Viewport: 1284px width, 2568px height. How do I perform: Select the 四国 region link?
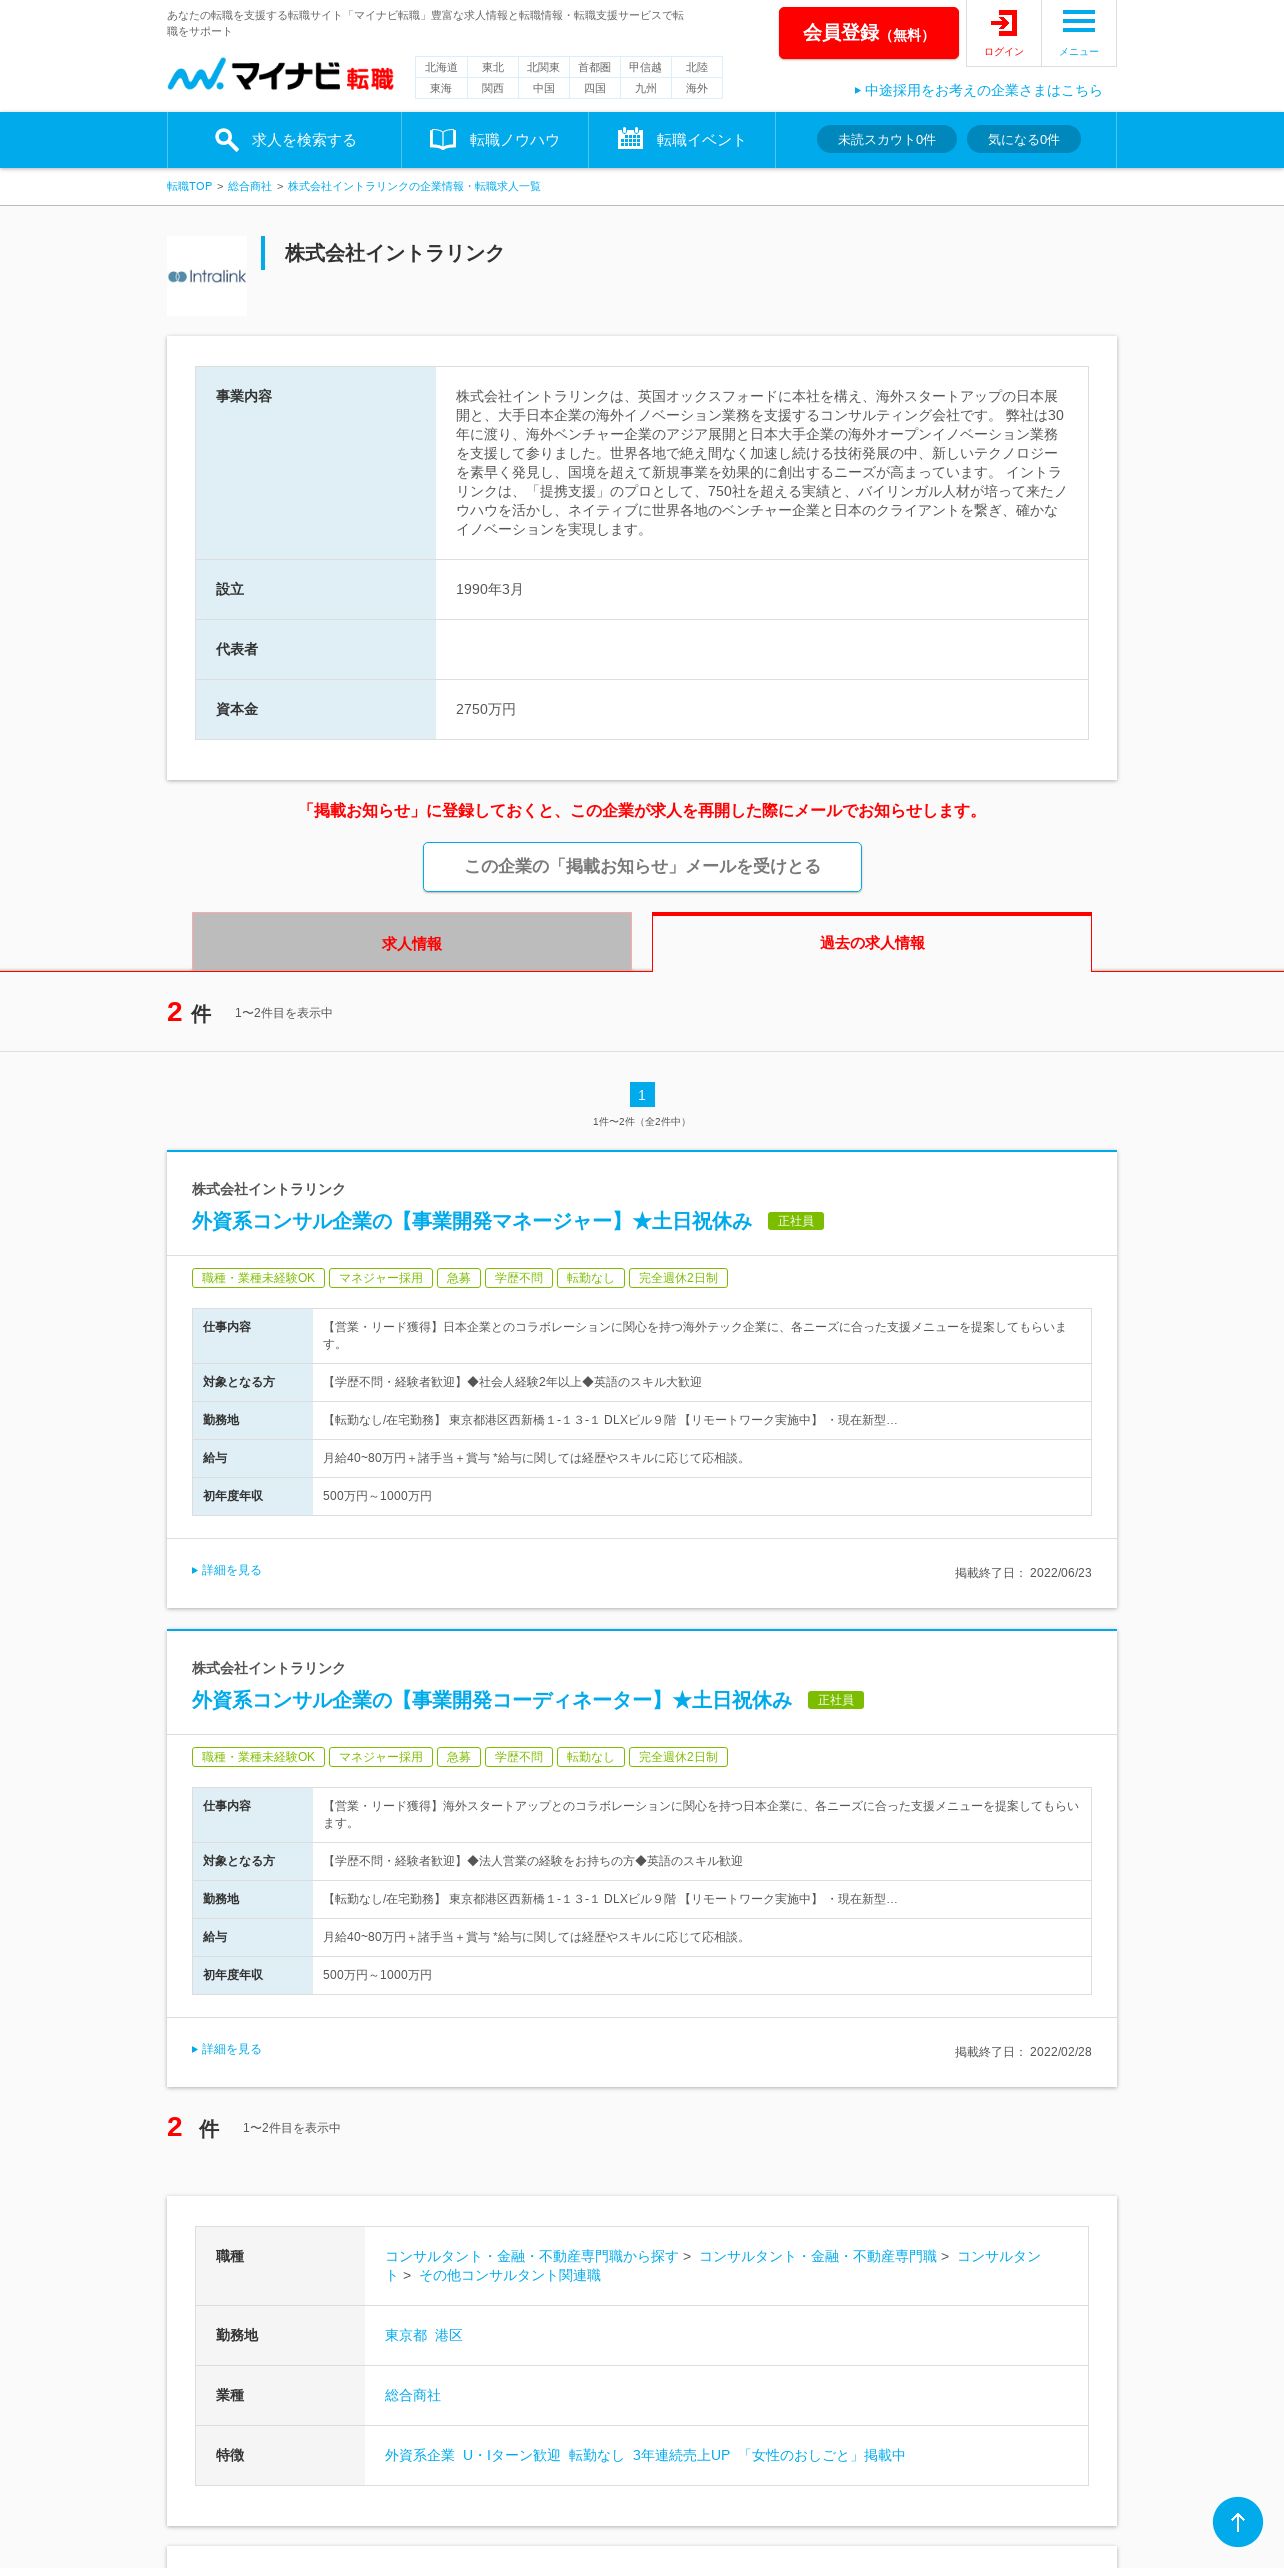pyautogui.click(x=594, y=88)
